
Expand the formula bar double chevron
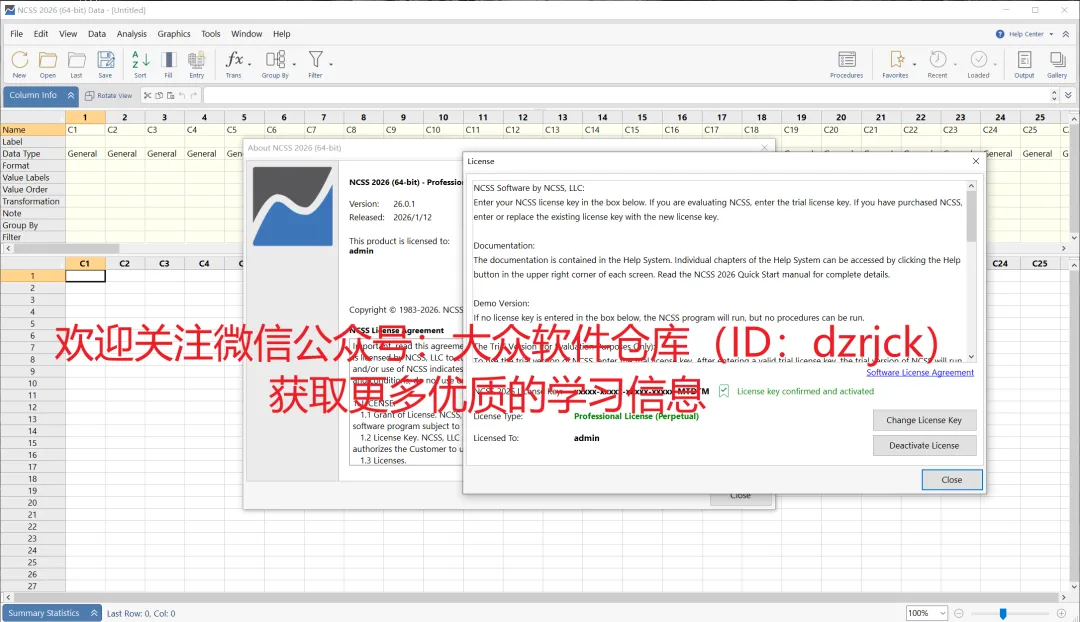pos(1068,96)
